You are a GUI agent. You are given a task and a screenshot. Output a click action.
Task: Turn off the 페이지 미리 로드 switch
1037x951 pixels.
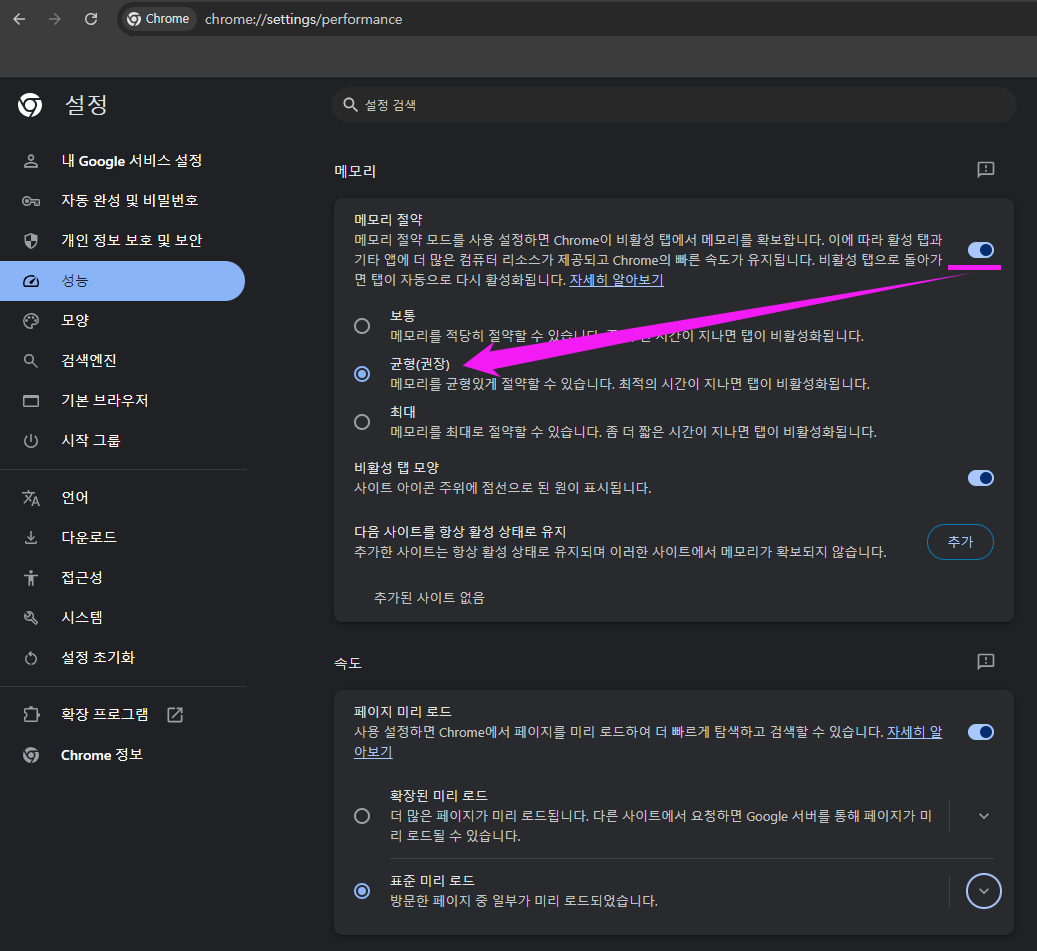980,732
